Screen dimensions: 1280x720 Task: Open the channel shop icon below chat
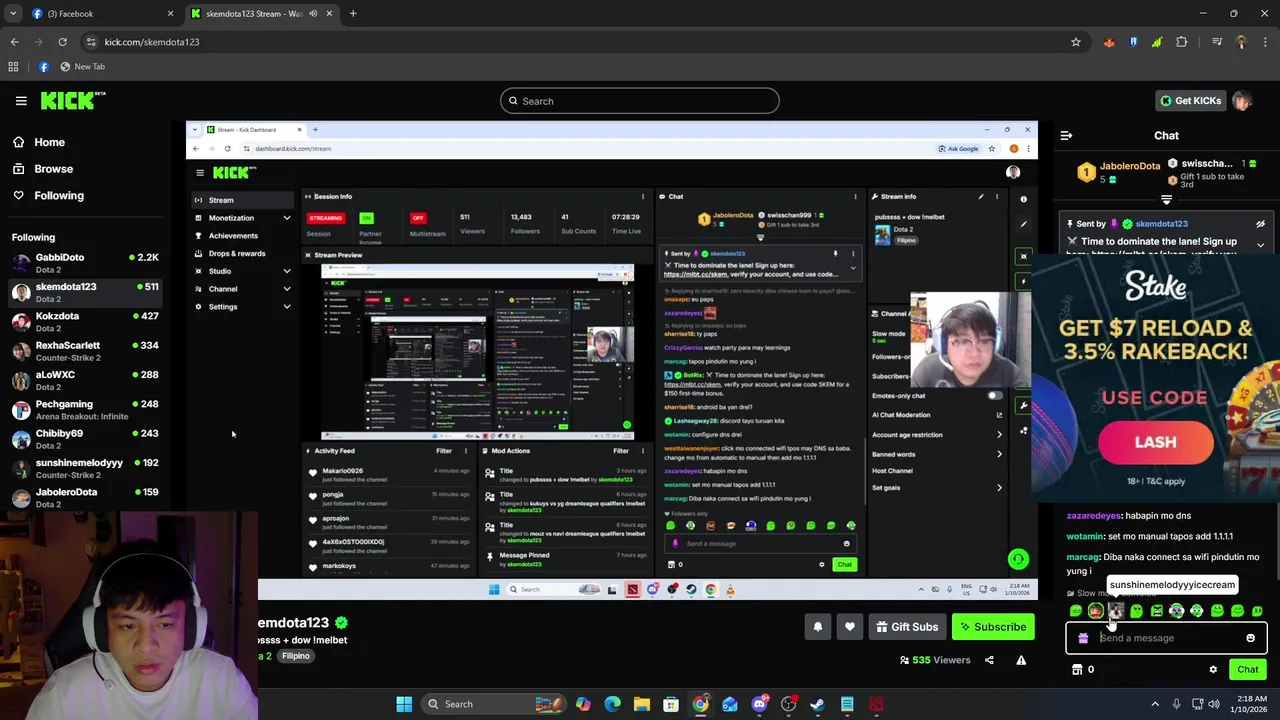(1077, 670)
